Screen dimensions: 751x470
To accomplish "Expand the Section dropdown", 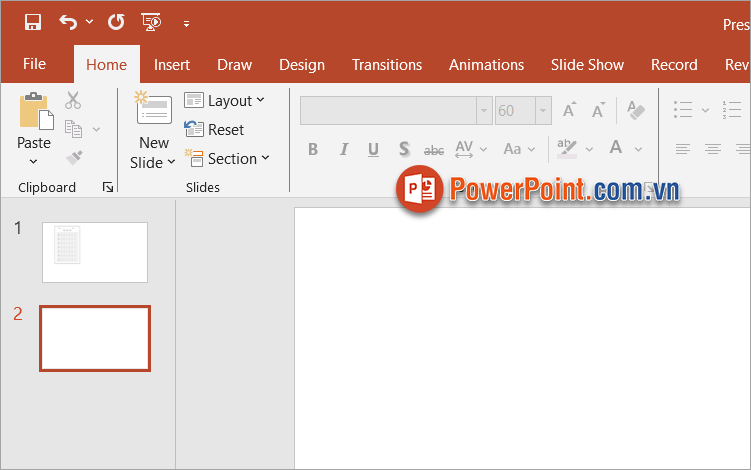I will (228, 158).
